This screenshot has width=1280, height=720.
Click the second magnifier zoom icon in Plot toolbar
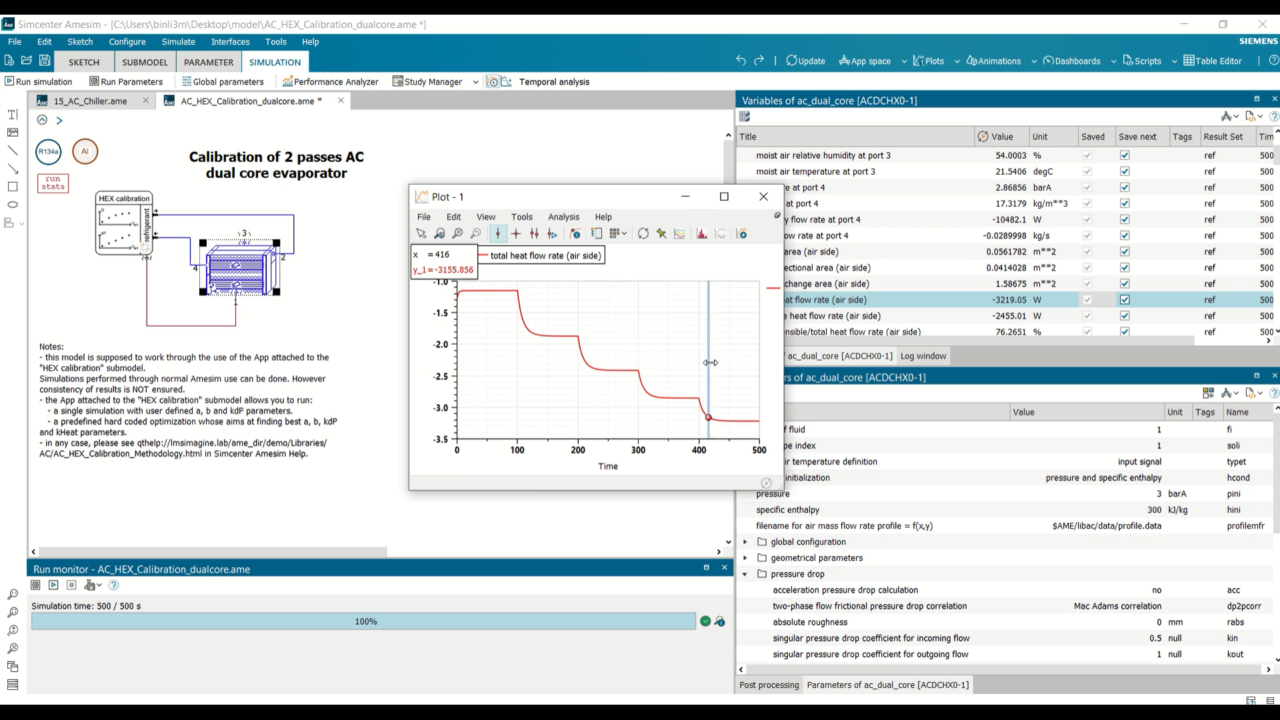coord(457,234)
